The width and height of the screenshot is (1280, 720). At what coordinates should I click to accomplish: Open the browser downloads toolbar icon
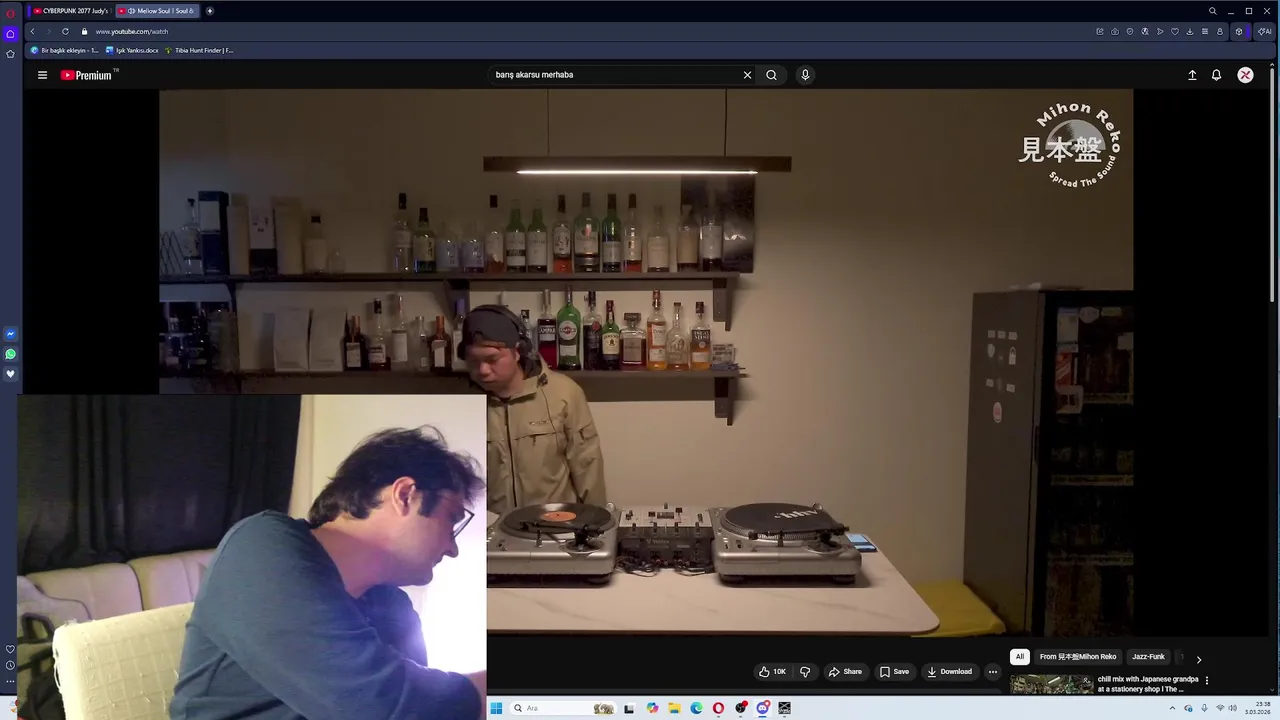(x=1190, y=32)
